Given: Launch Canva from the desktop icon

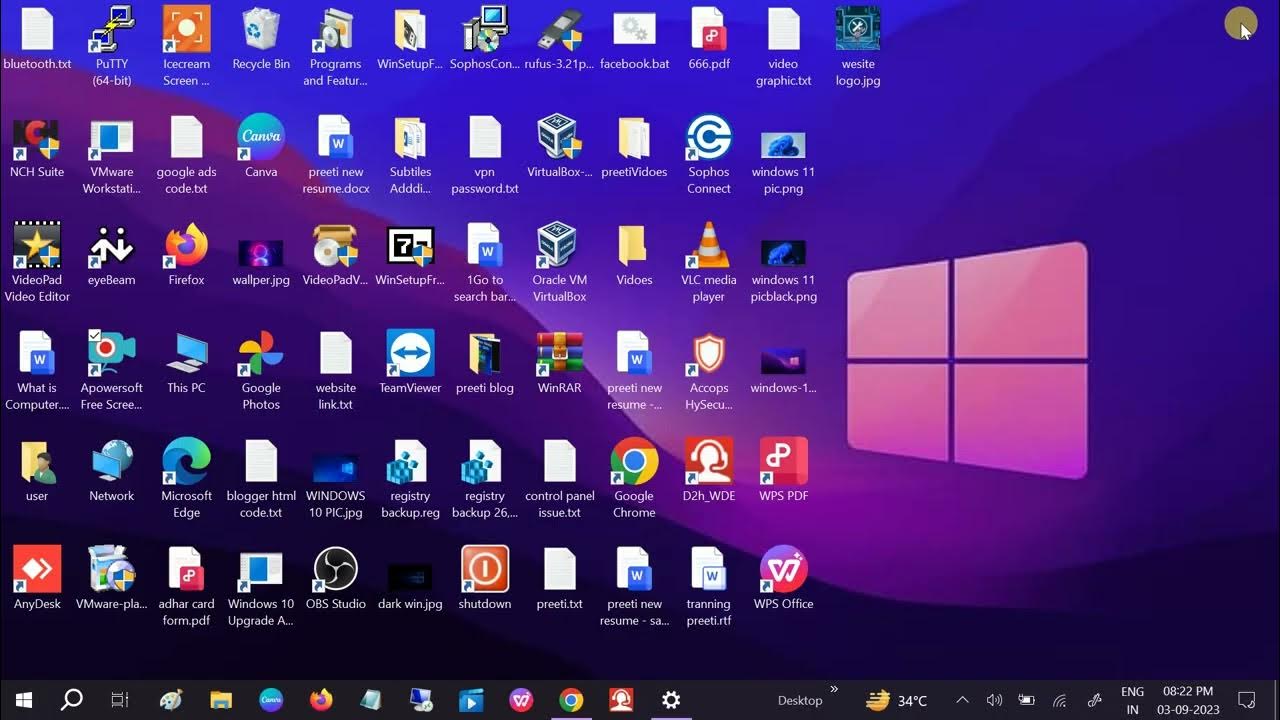Looking at the screenshot, I should coord(261,138).
